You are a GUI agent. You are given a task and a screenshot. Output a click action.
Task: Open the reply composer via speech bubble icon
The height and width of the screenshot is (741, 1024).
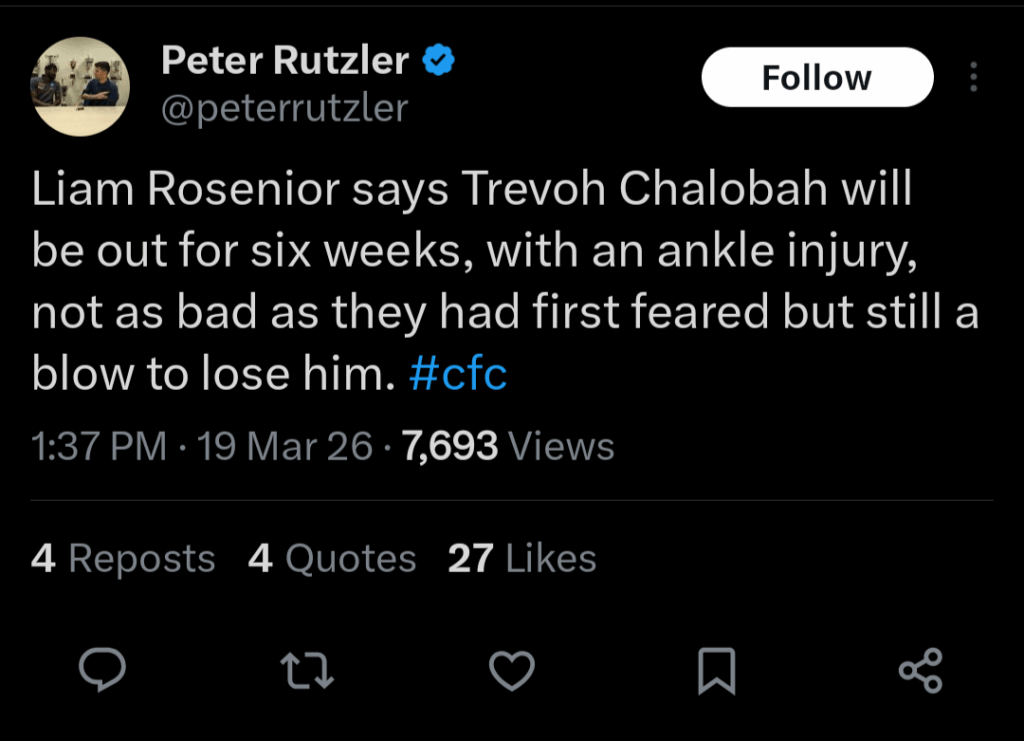point(103,671)
